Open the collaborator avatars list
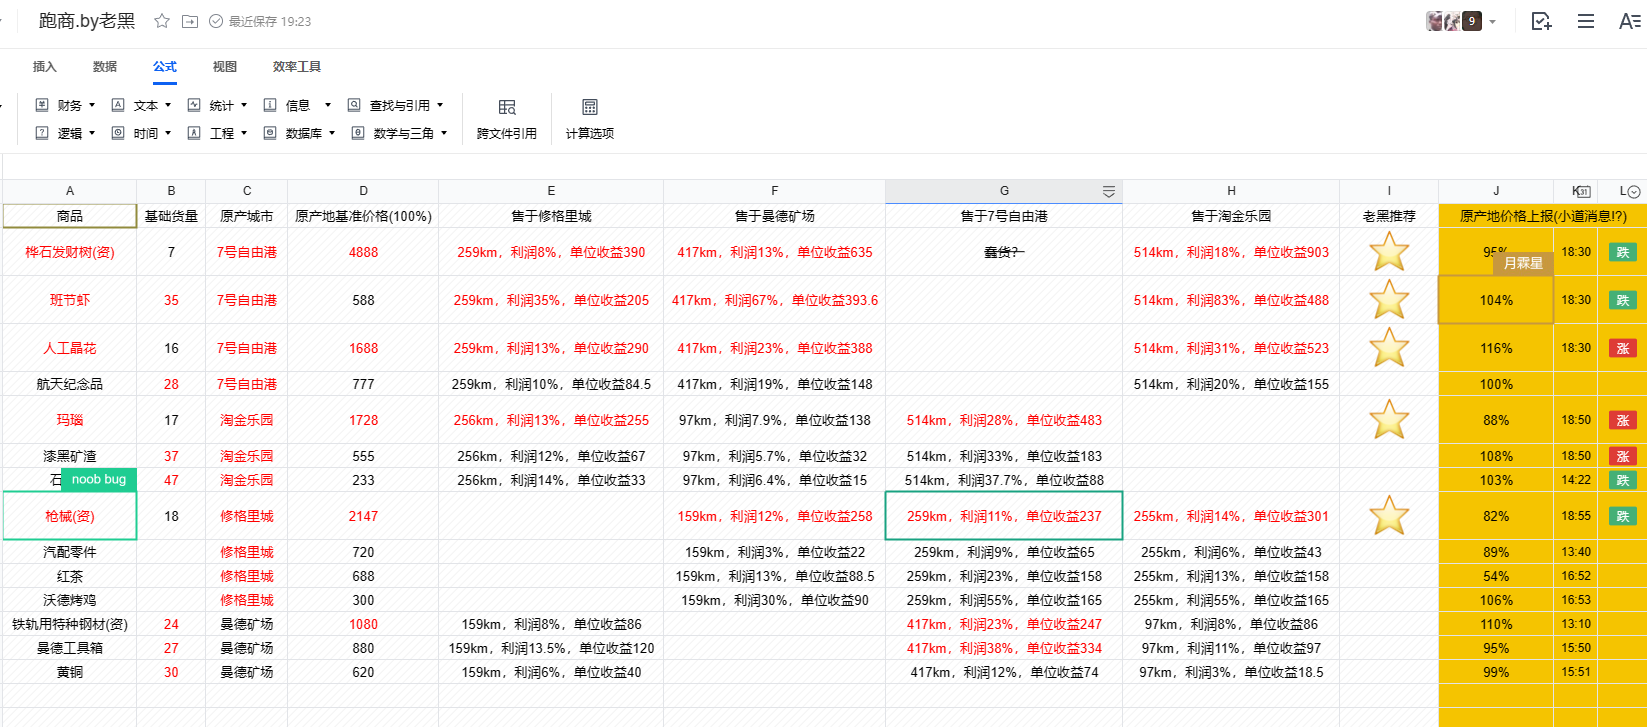Image resolution: width=1647 pixels, height=727 pixels. click(x=1453, y=21)
